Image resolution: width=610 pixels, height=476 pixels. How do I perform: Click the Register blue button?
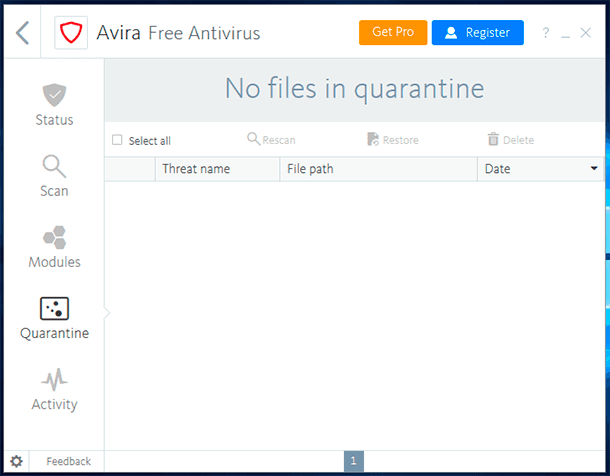[x=478, y=32]
